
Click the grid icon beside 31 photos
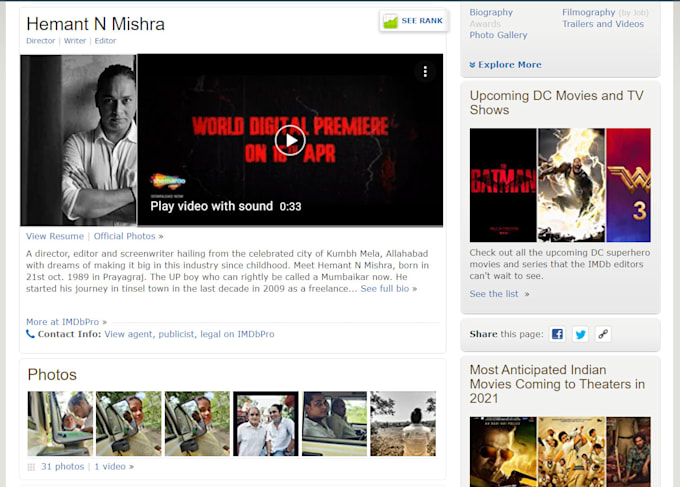31,467
